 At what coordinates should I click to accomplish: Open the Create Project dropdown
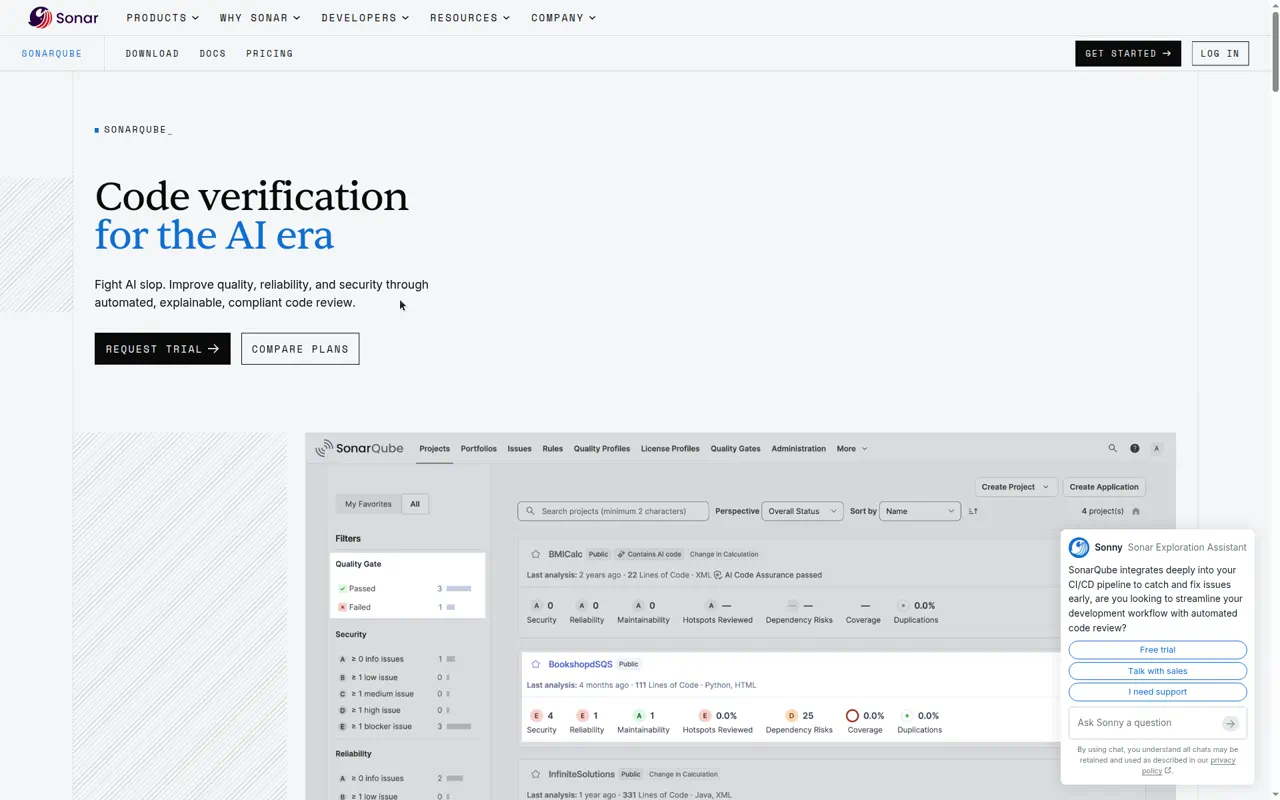coord(1015,487)
